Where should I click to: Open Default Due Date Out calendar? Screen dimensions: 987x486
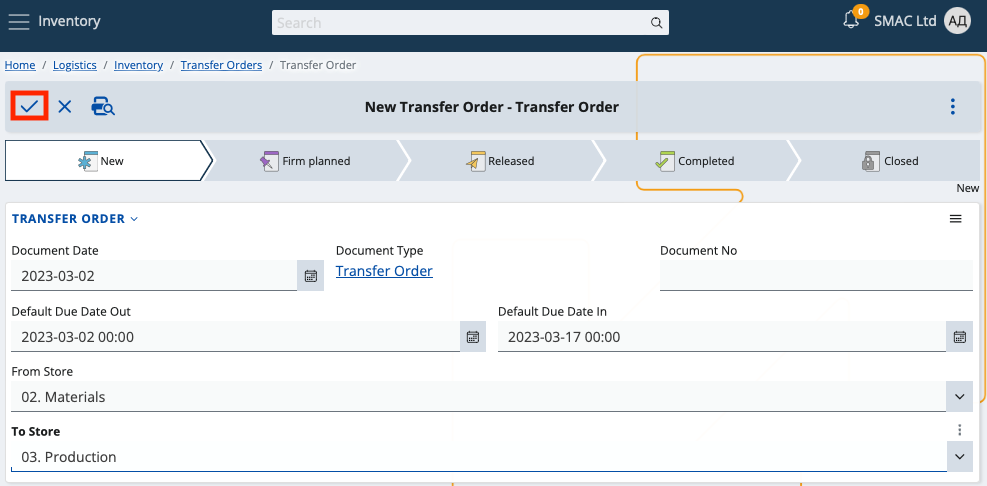point(473,337)
